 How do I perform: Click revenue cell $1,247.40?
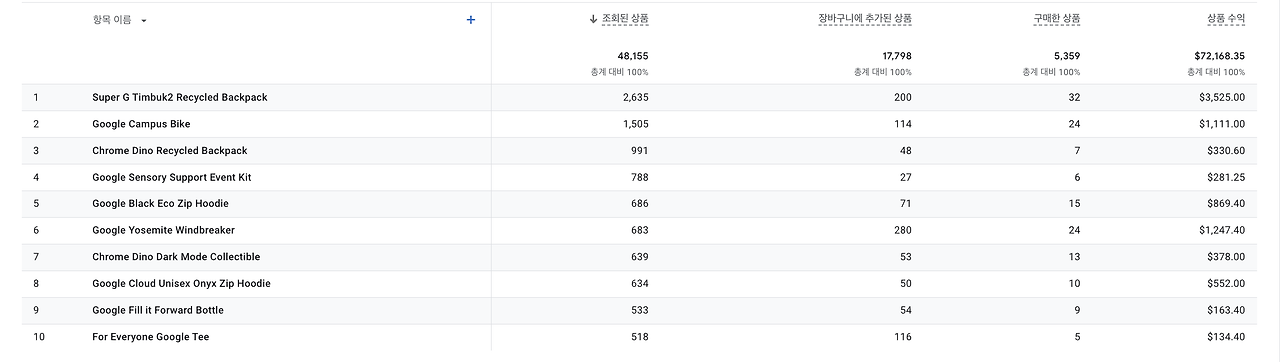coord(1222,230)
